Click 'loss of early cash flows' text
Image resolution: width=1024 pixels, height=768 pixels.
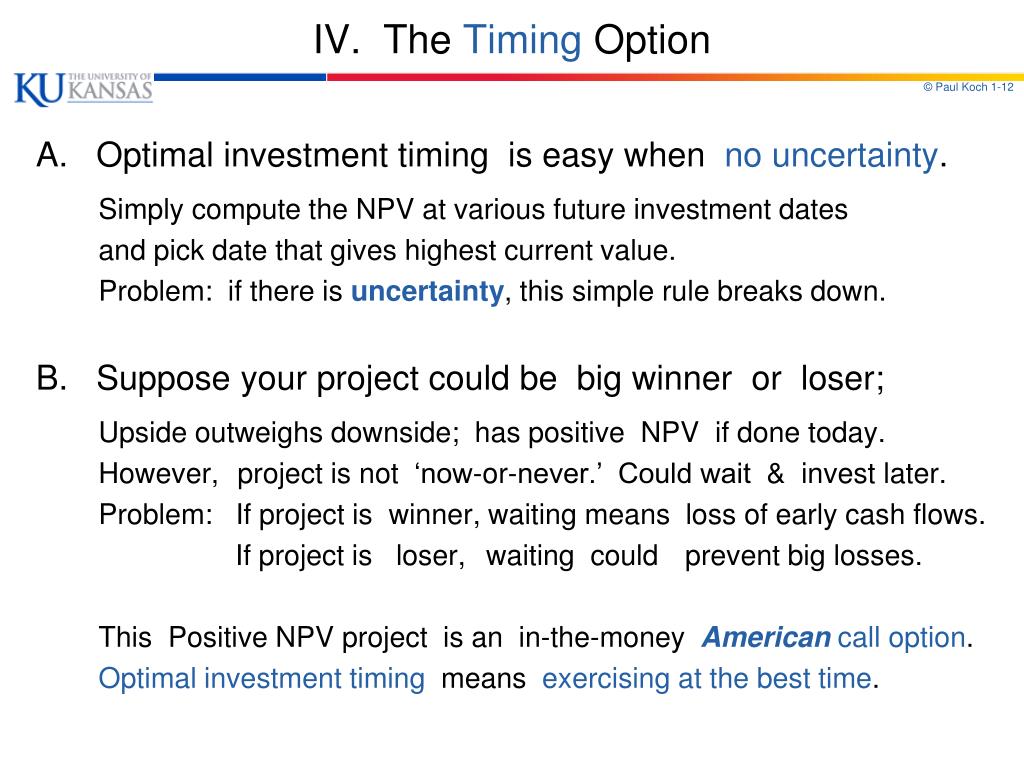pos(835,515)
